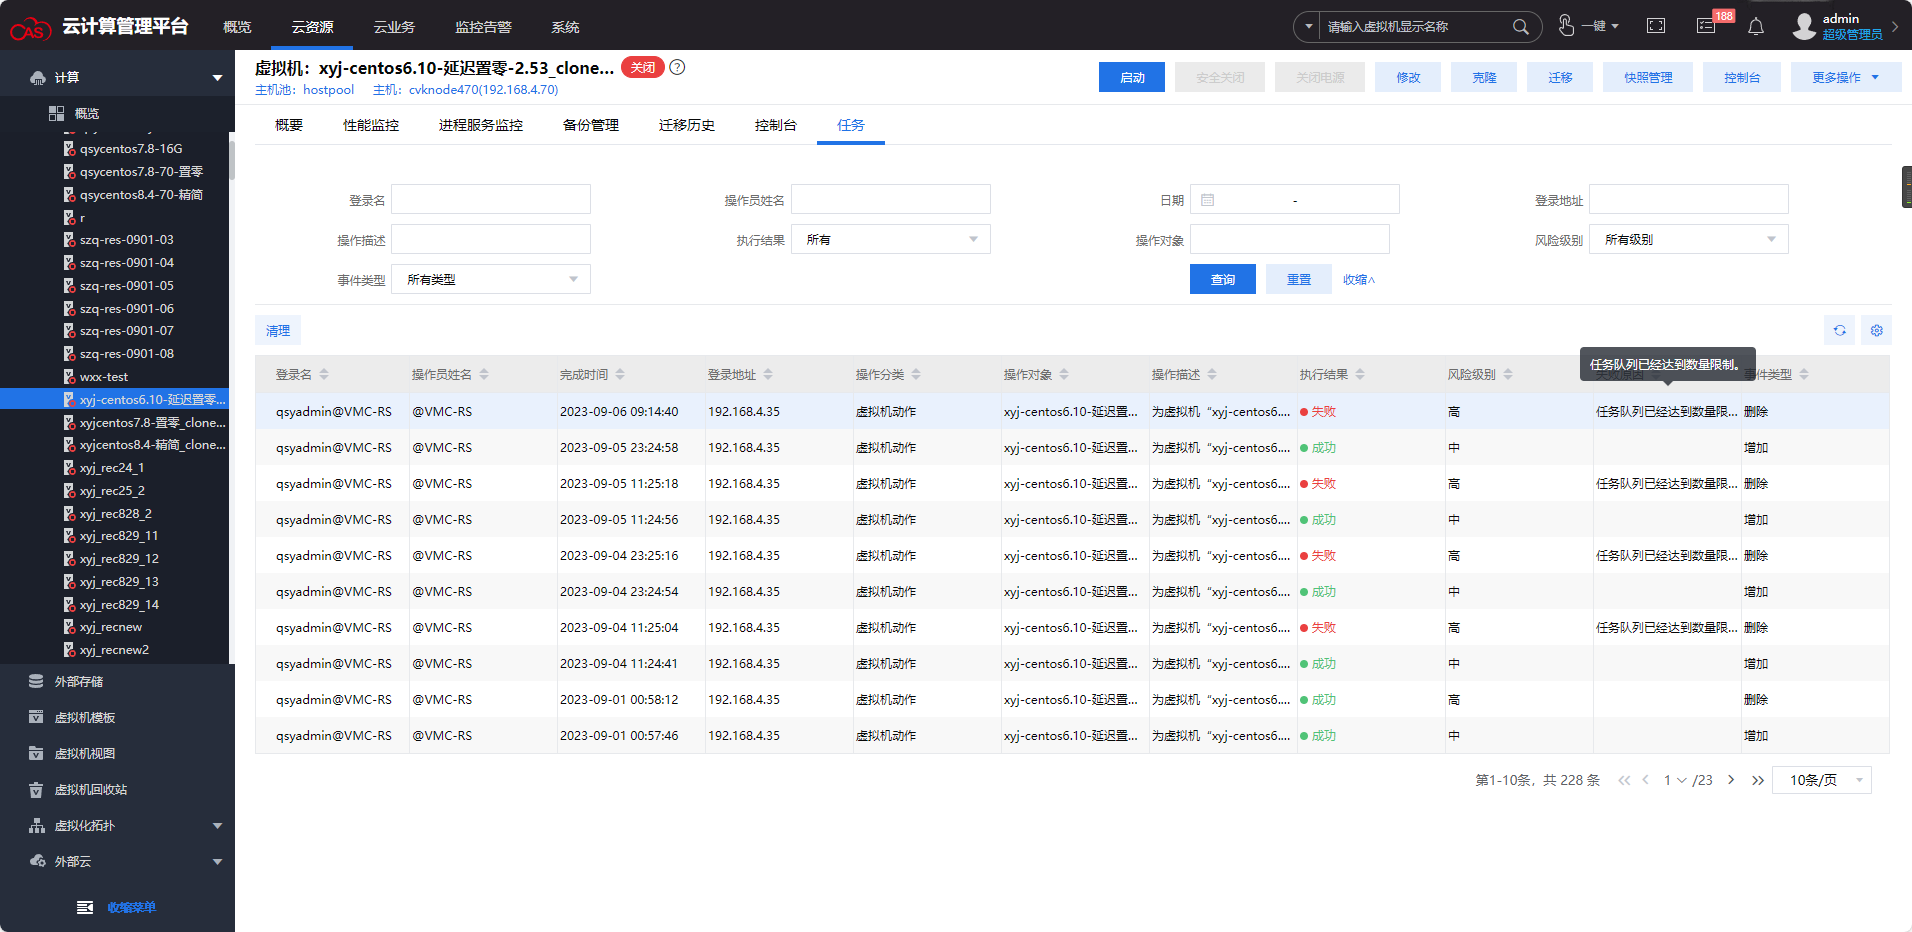Sort by 执行结果 column

1360,375
